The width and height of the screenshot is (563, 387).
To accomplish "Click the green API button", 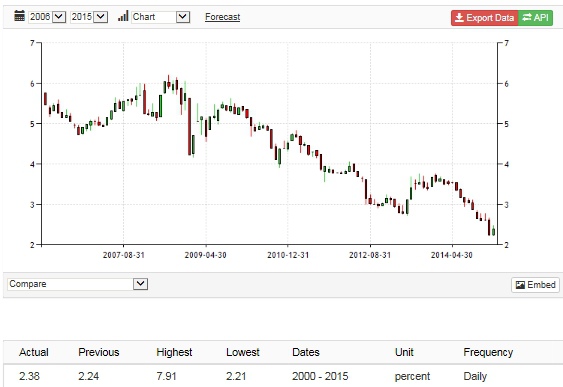I will click(535, 18).
